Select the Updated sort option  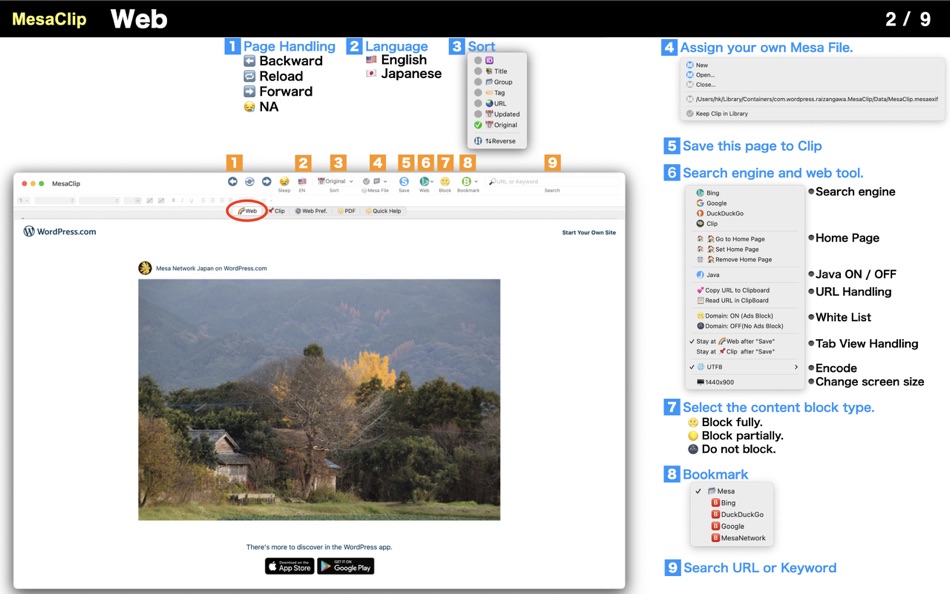point(497,114)
